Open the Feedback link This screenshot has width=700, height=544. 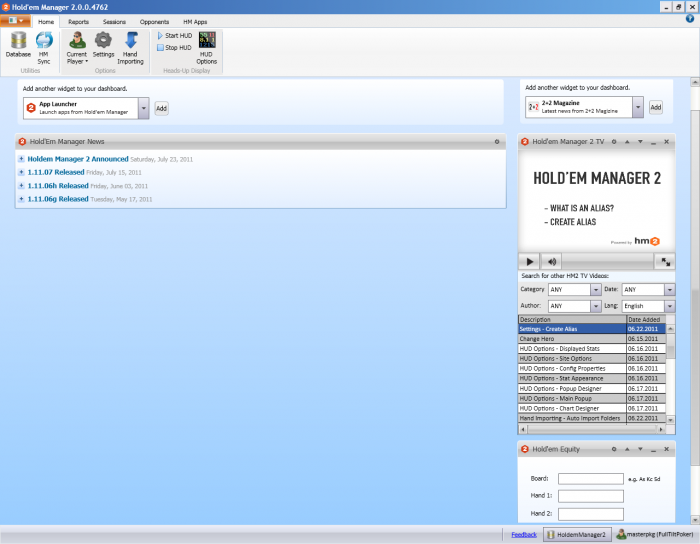524,535
